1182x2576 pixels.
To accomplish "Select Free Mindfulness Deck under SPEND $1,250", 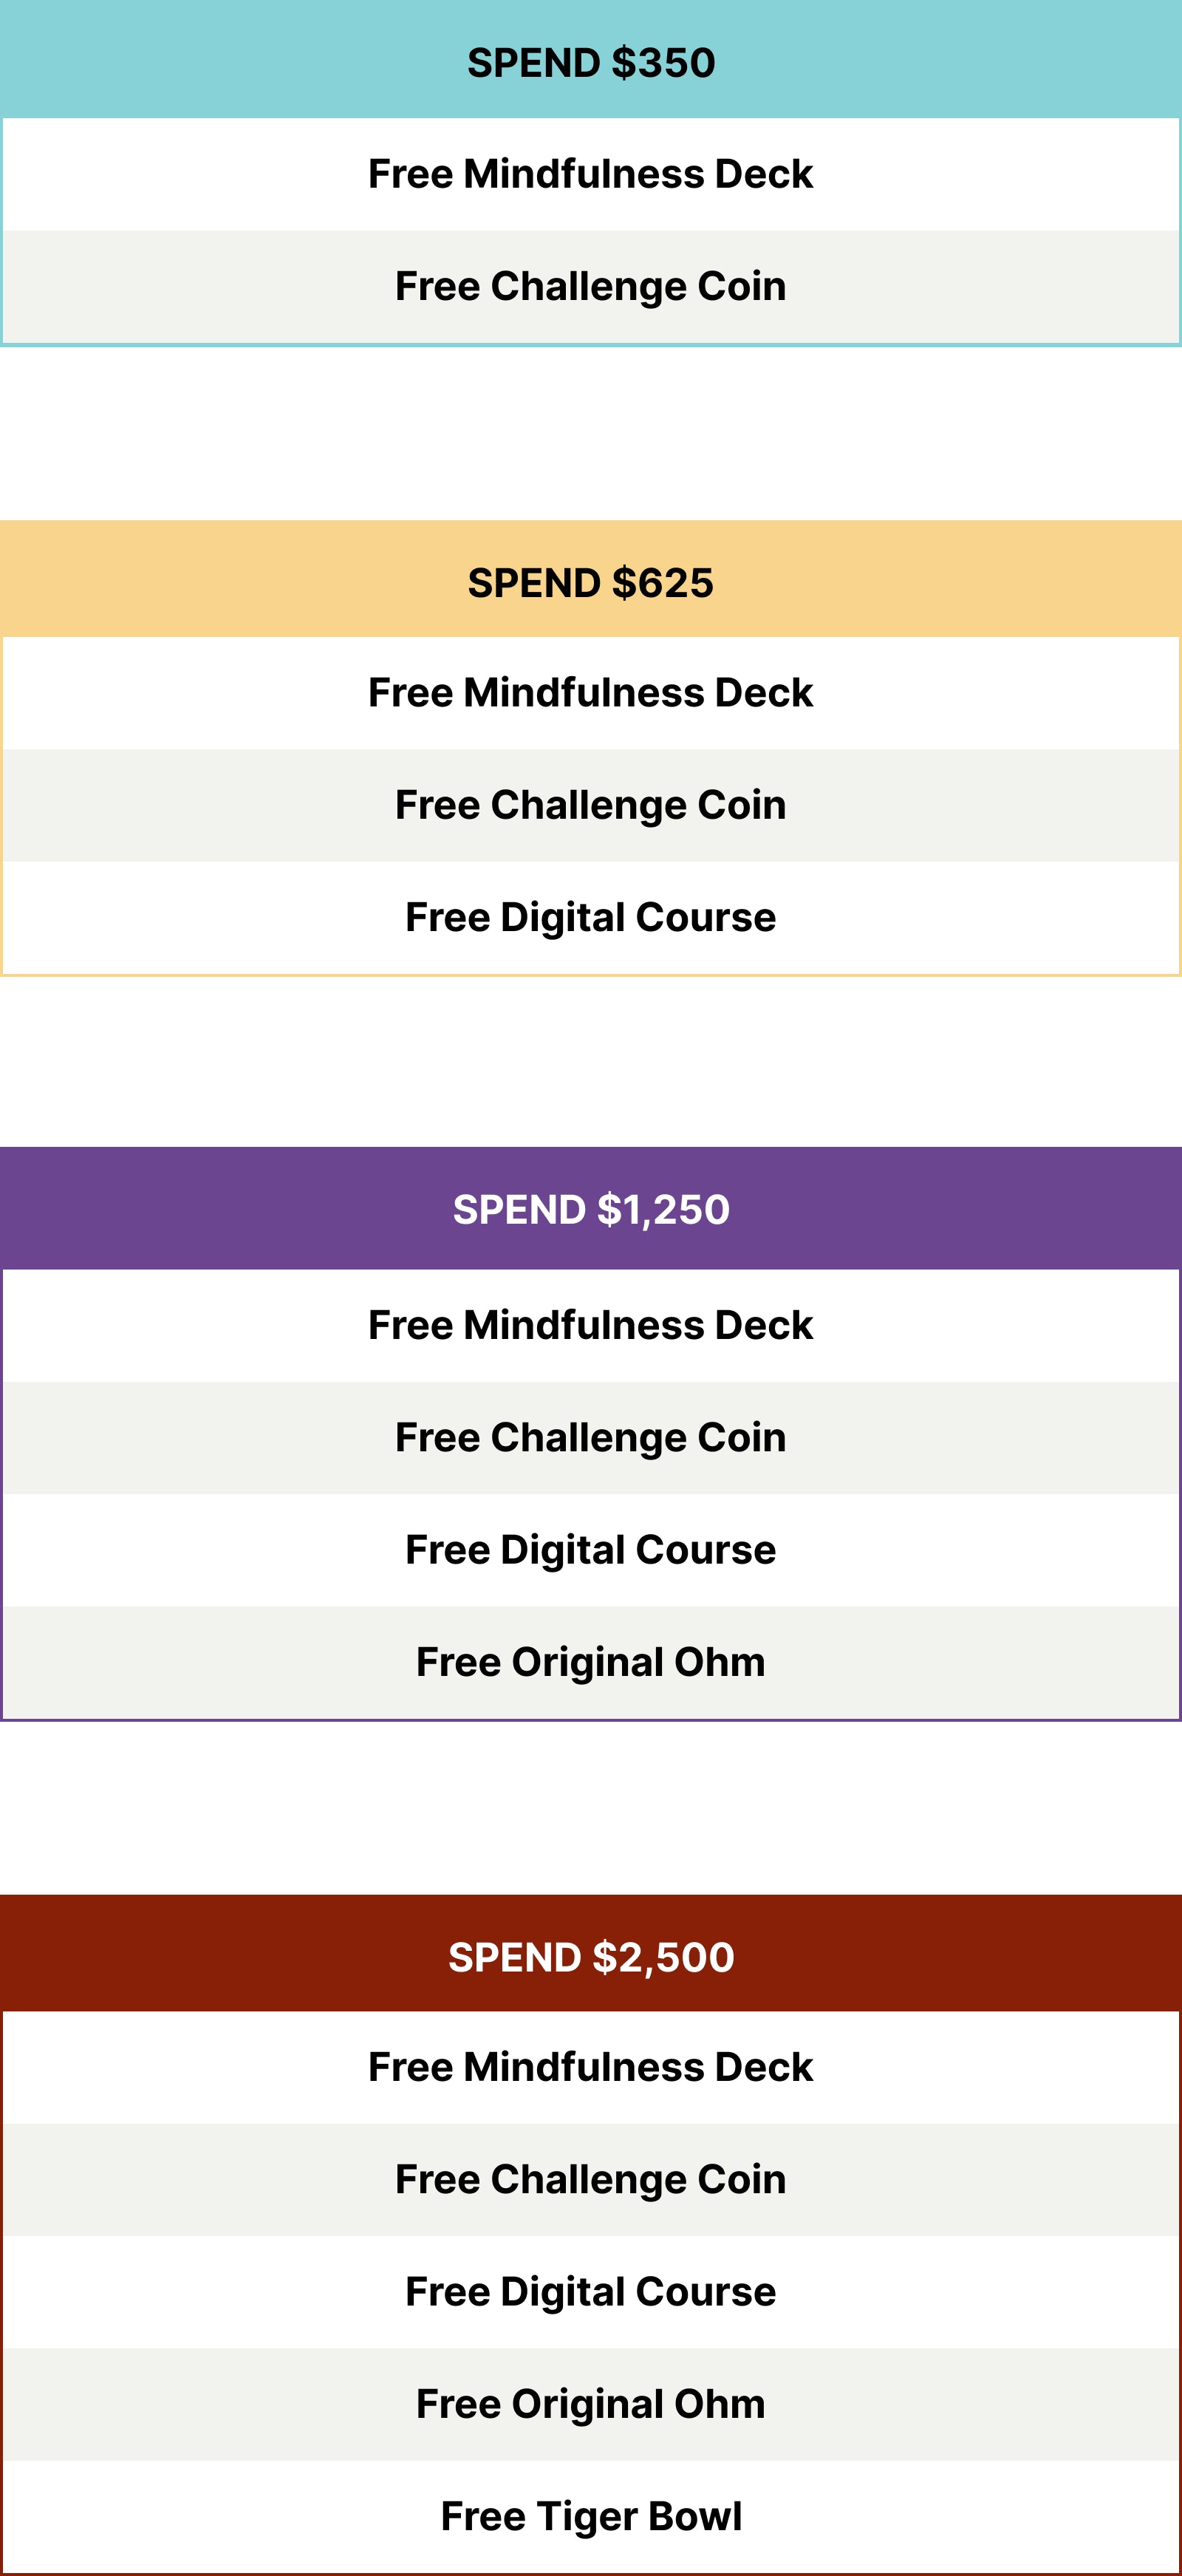I will (591, 1325).
